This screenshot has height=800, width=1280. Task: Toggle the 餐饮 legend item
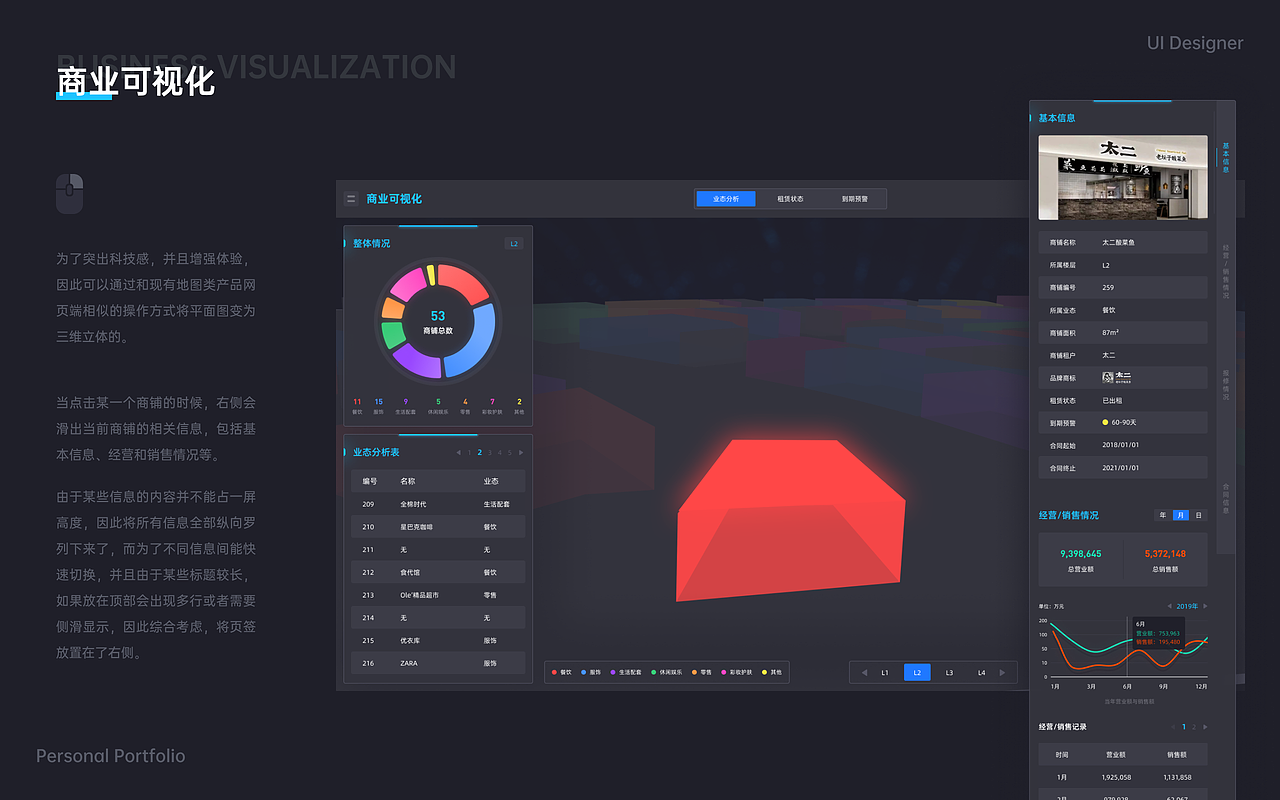click(x=561, y=673)
